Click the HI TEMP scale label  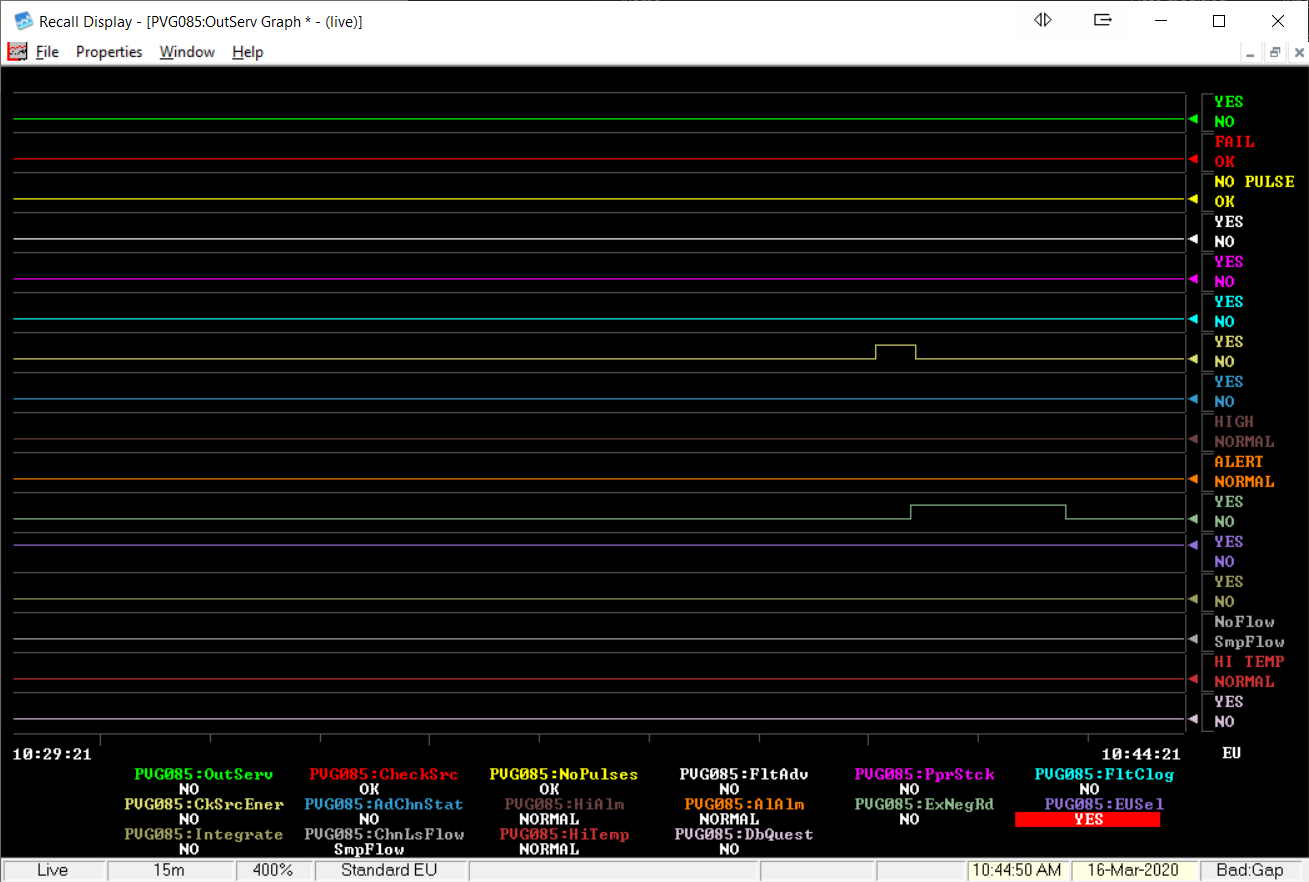coord(1249,662)
